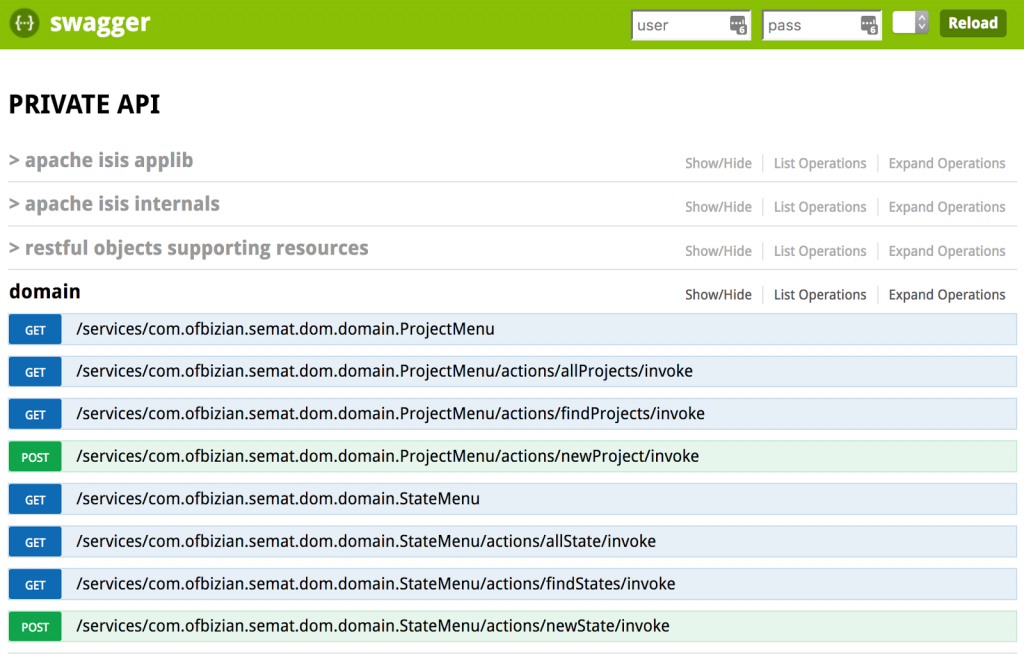Click Expand Operations for domain section
Image resolution: width=1024 pixels, height=661 pixels.
coord(946,295)
